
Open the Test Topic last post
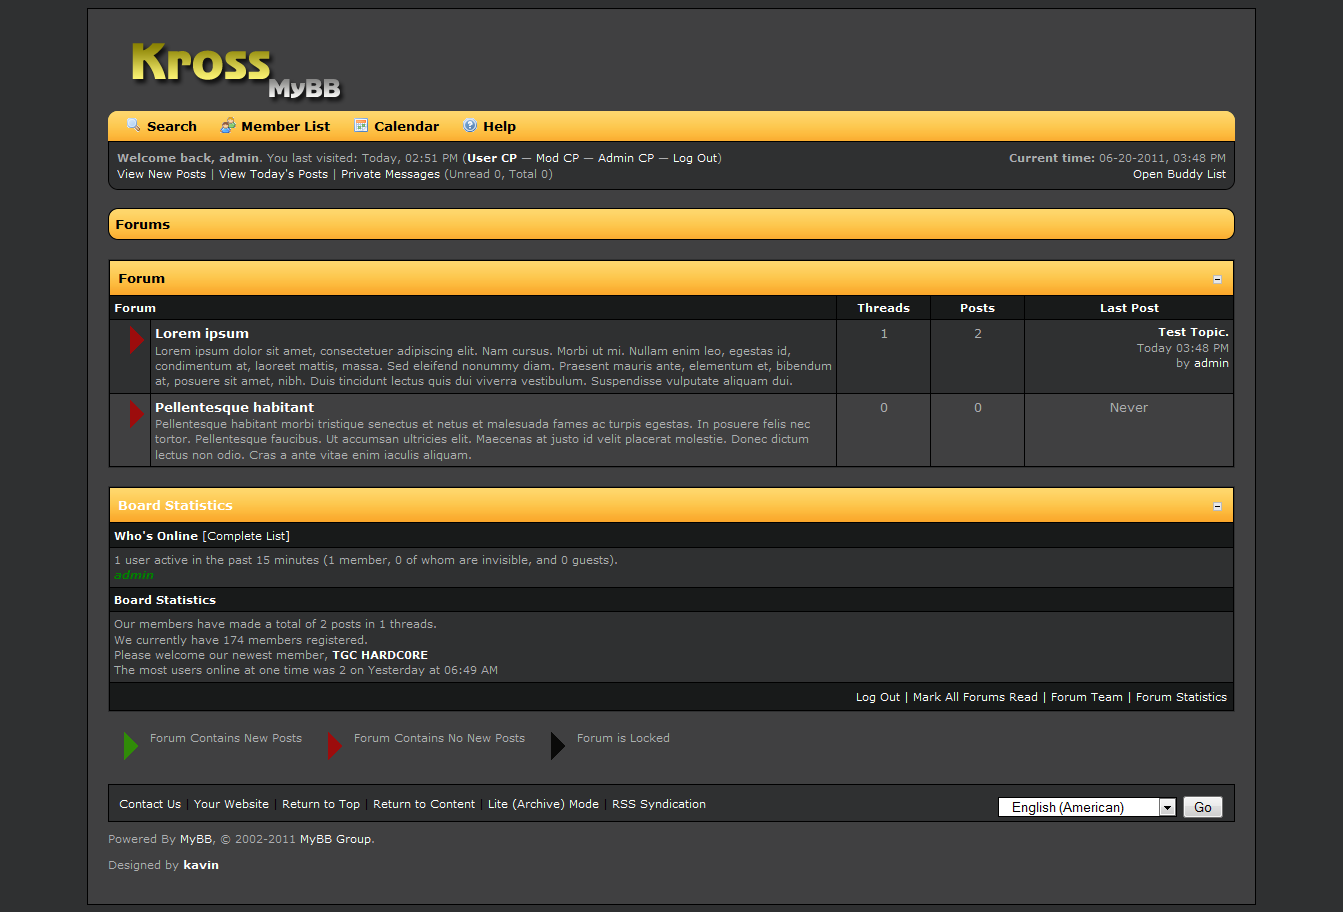(x=1192, y=332)
